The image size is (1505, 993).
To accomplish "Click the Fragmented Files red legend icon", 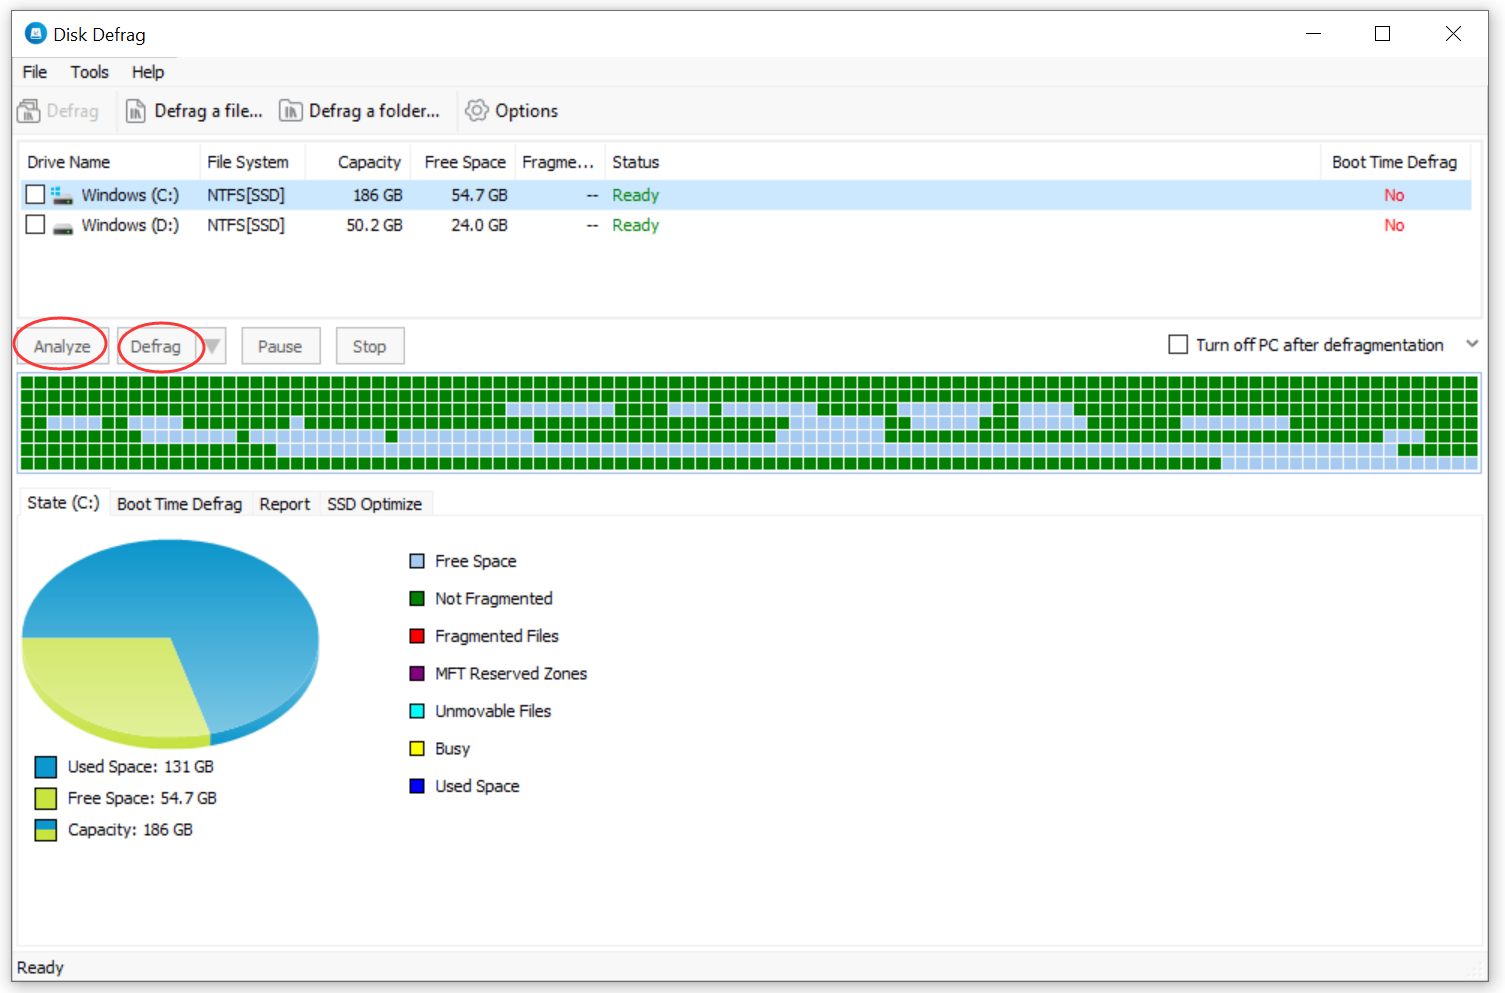I will 417,635.
